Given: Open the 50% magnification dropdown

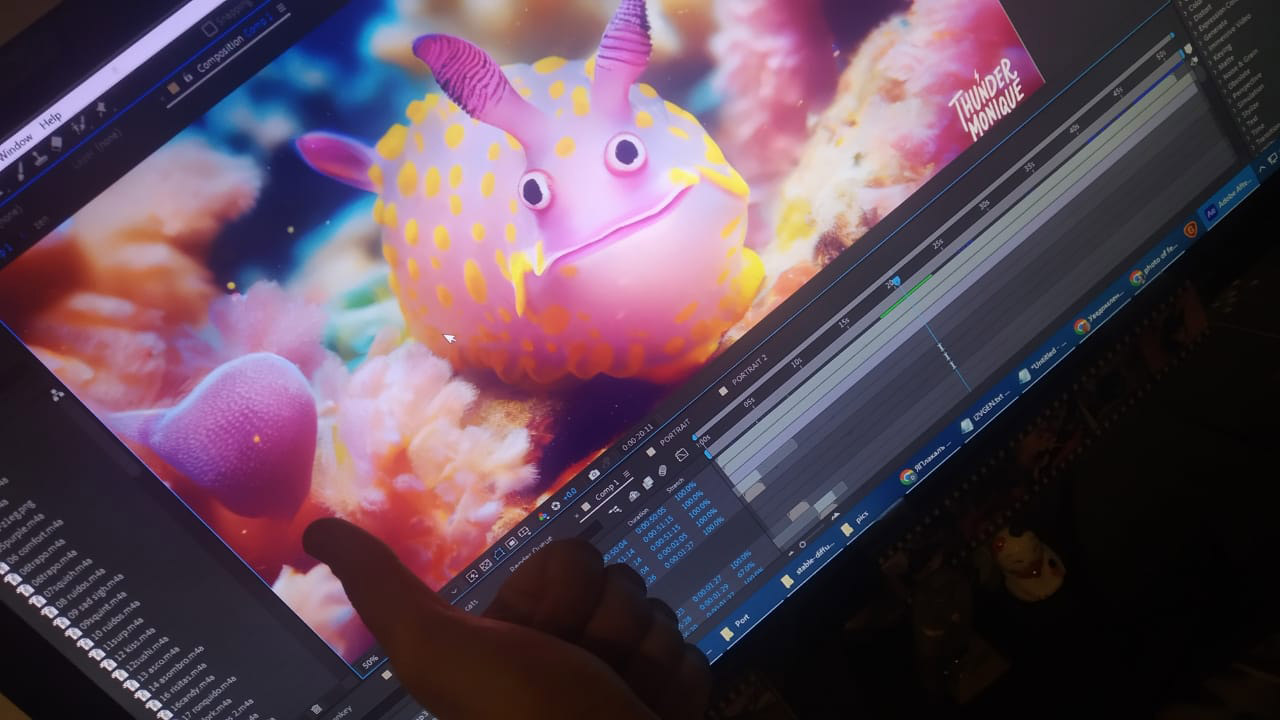Looking at the screenshot, I should (x=370, y=662).
